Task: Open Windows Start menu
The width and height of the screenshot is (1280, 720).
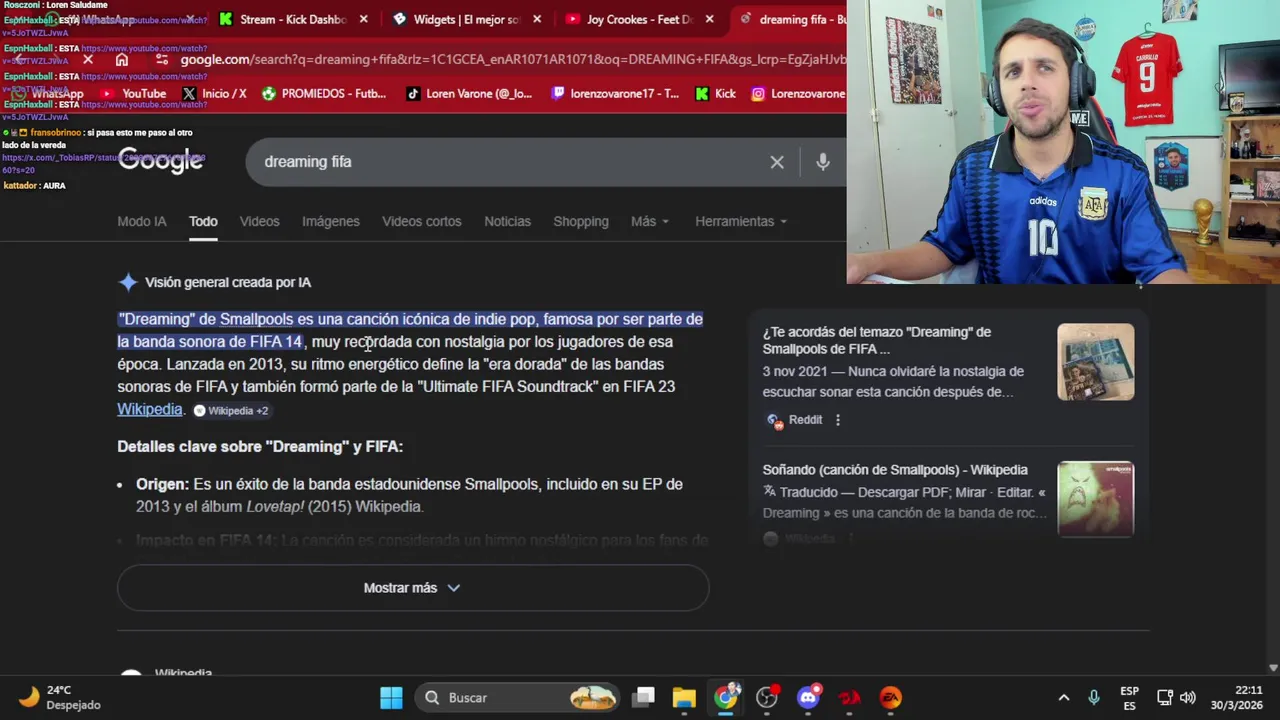Action: pyautogui.click(x=391, y=697)
